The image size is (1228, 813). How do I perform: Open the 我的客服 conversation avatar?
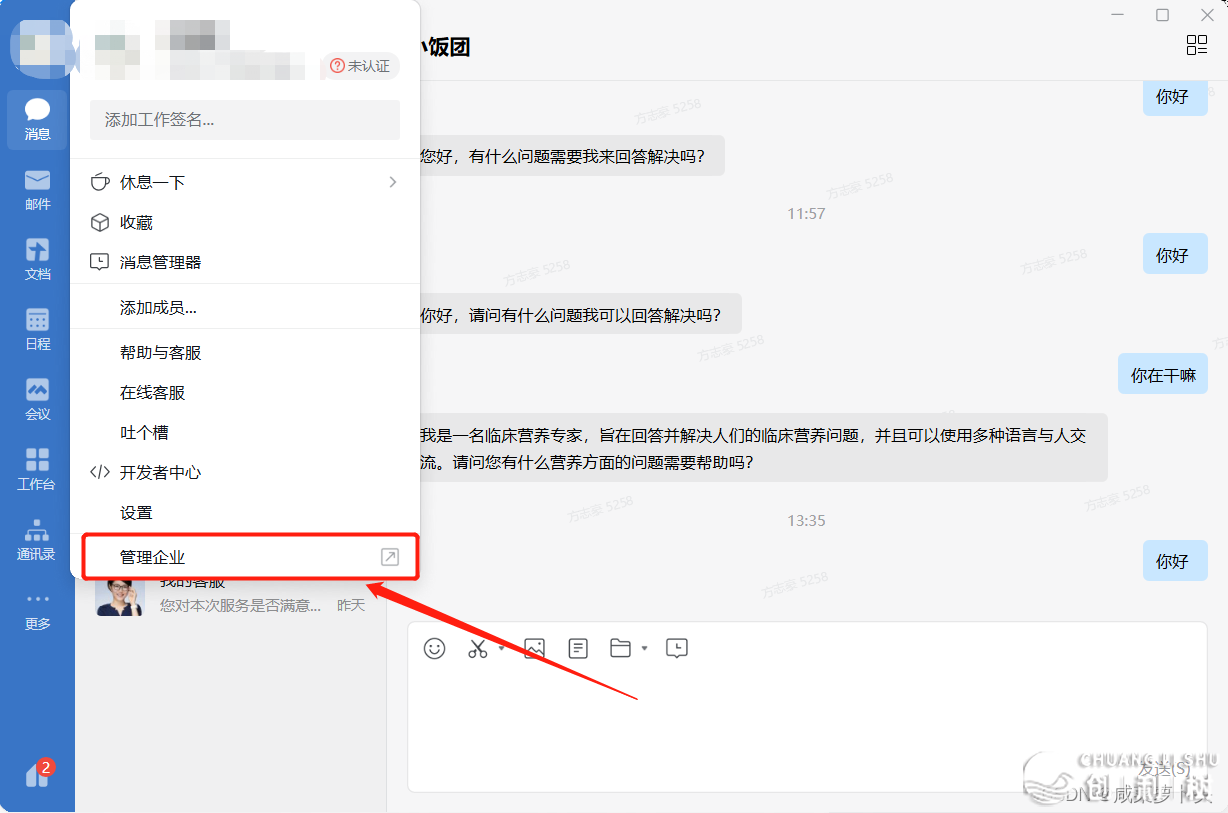point(120,596)
